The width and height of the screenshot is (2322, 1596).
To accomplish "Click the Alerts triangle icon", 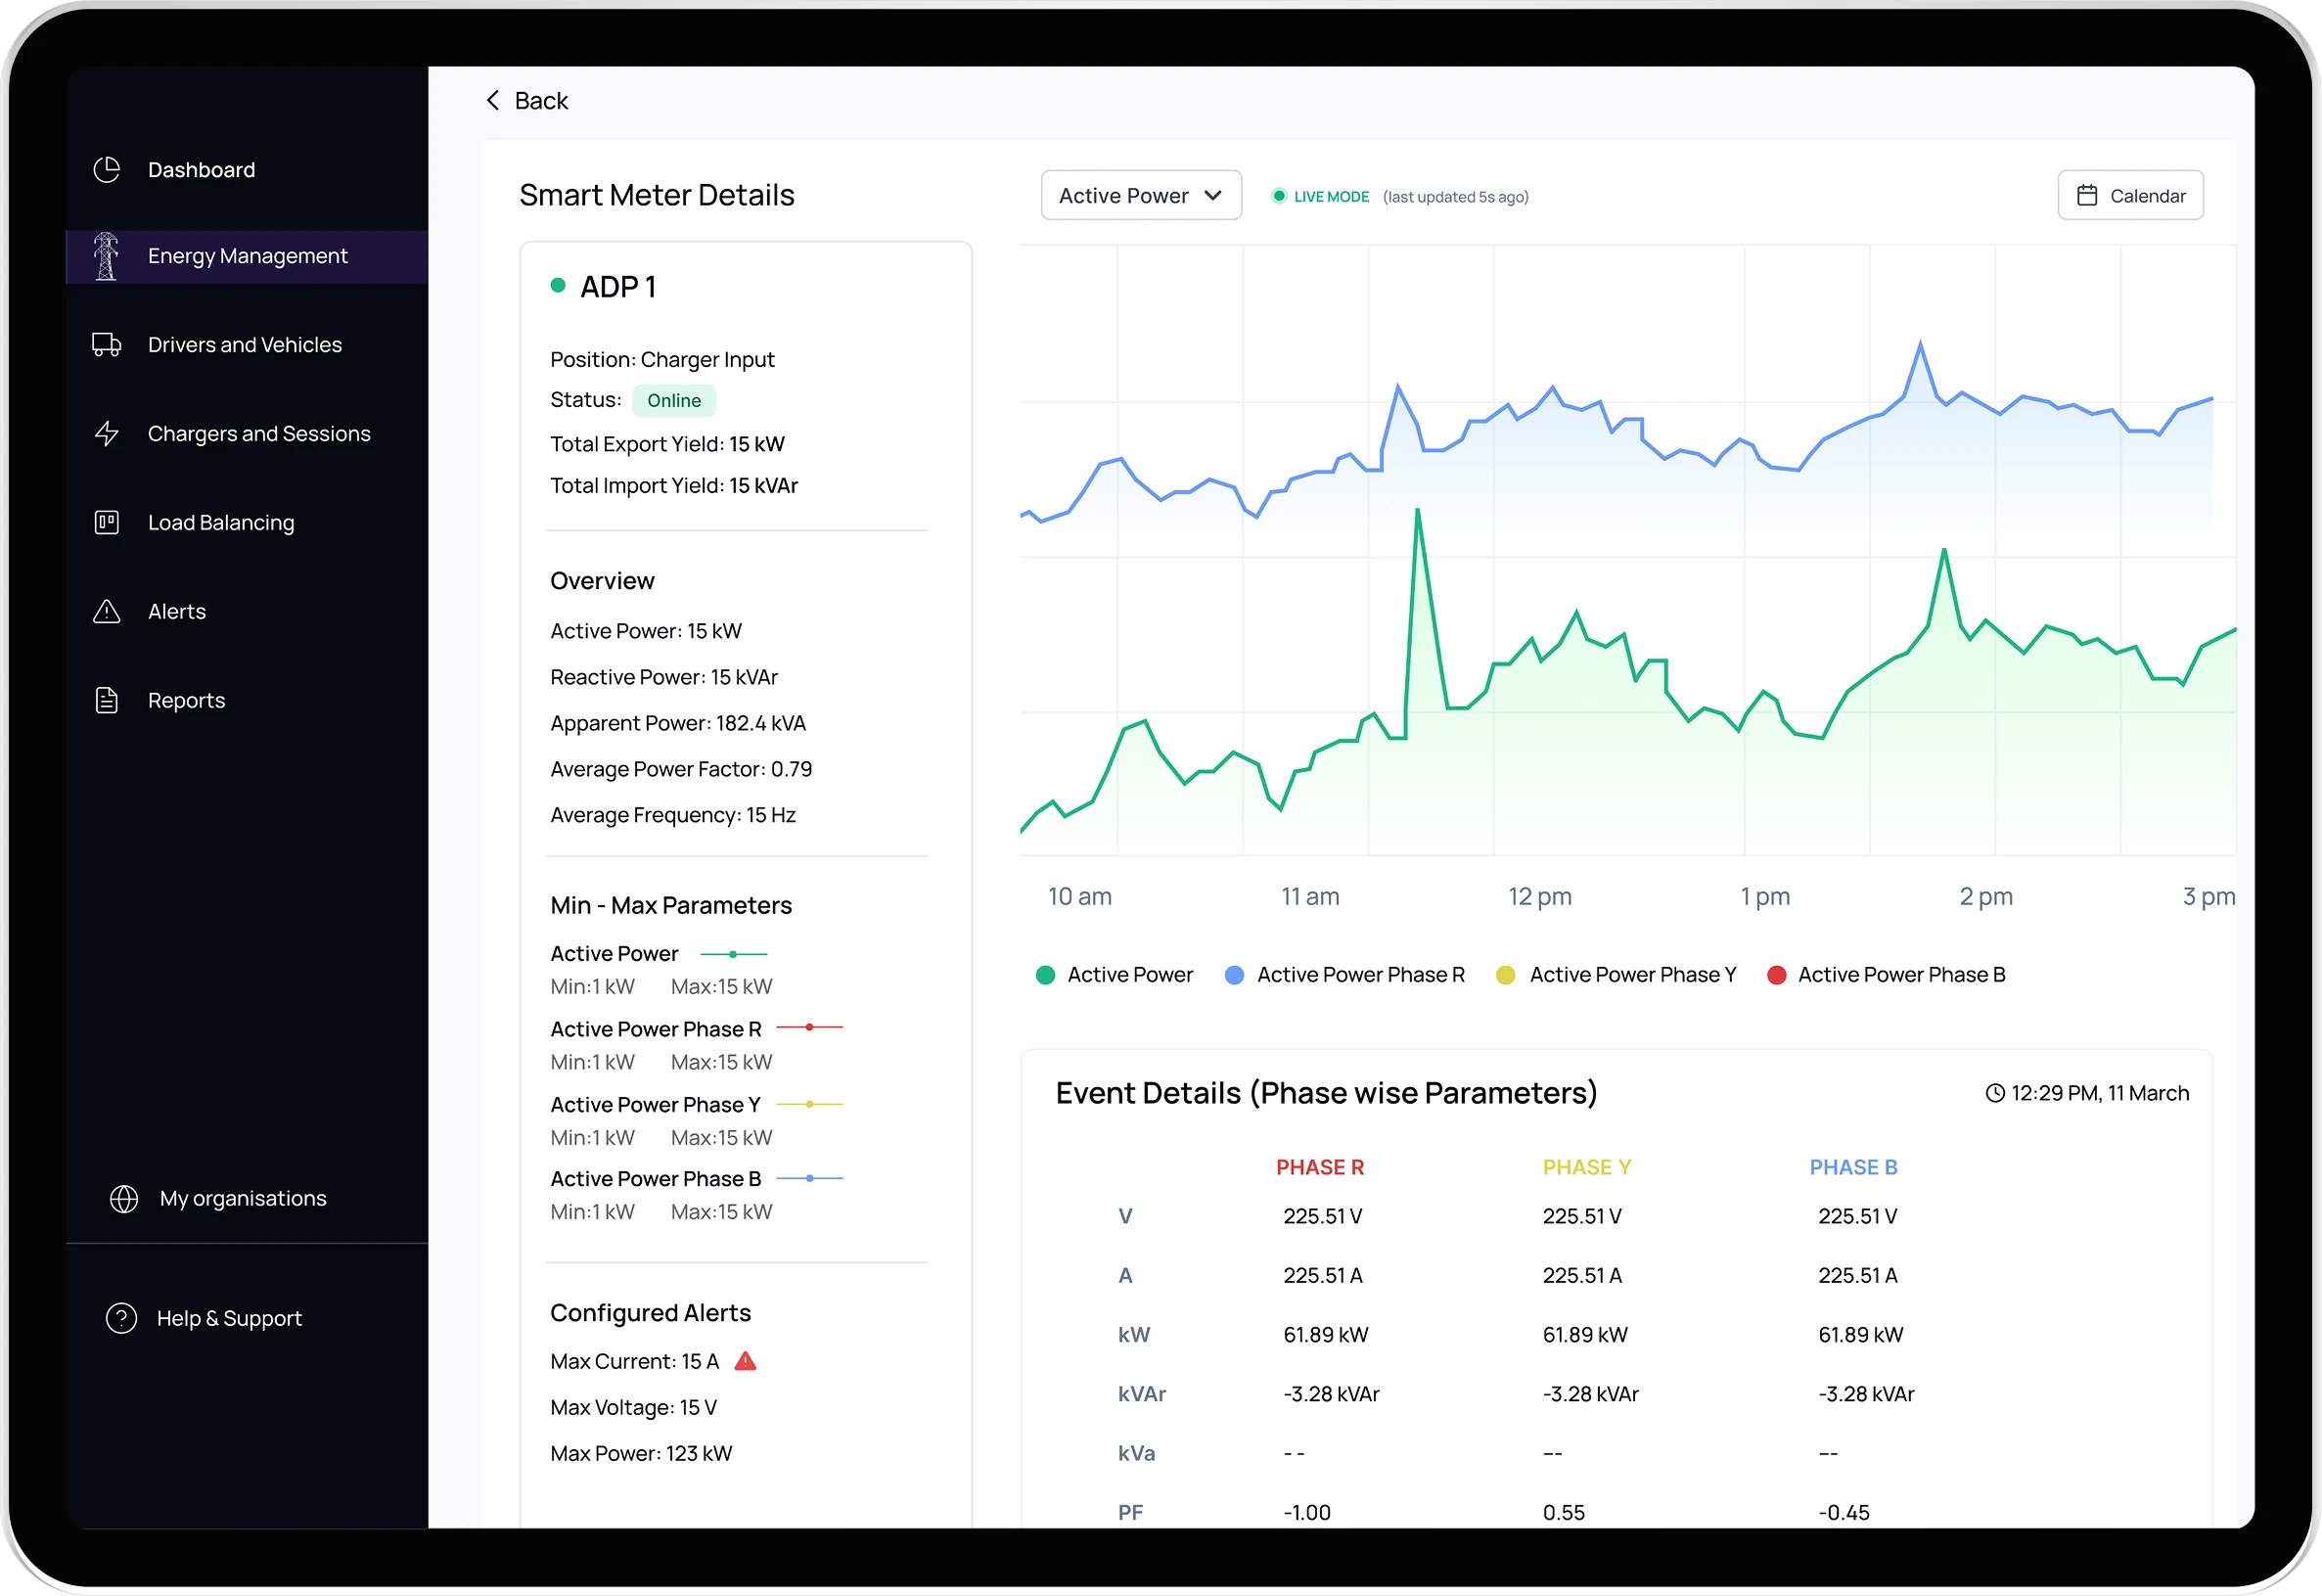I will coord(107,611).
